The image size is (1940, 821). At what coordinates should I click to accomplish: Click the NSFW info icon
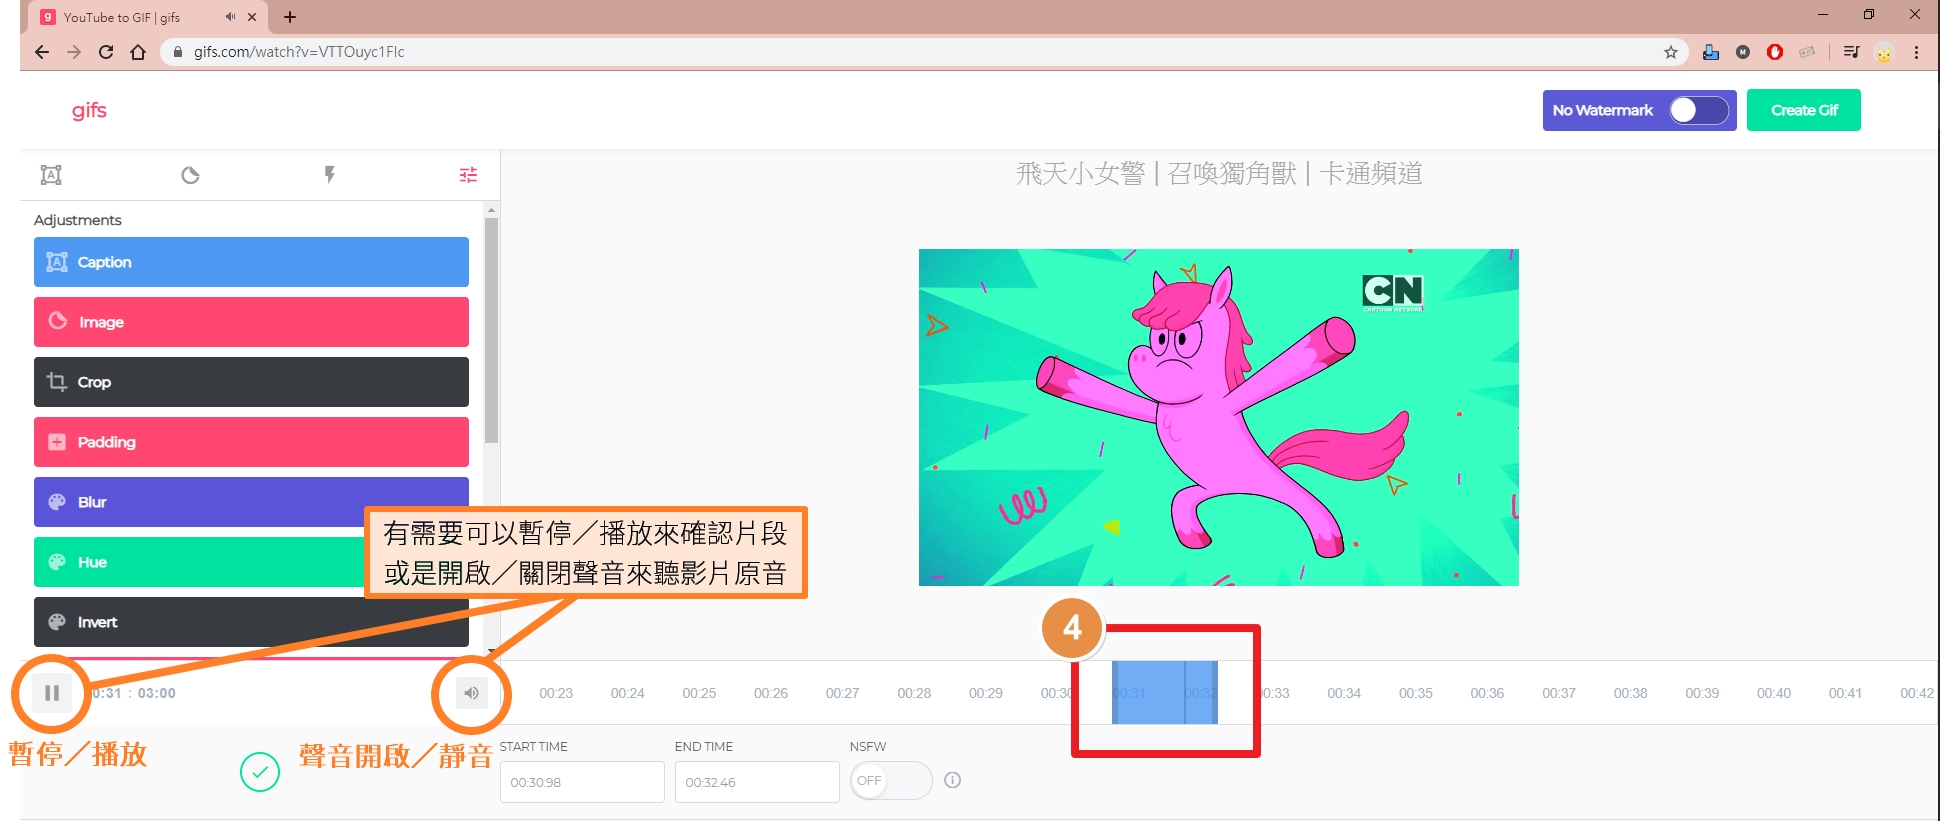[x=953, y=780]
